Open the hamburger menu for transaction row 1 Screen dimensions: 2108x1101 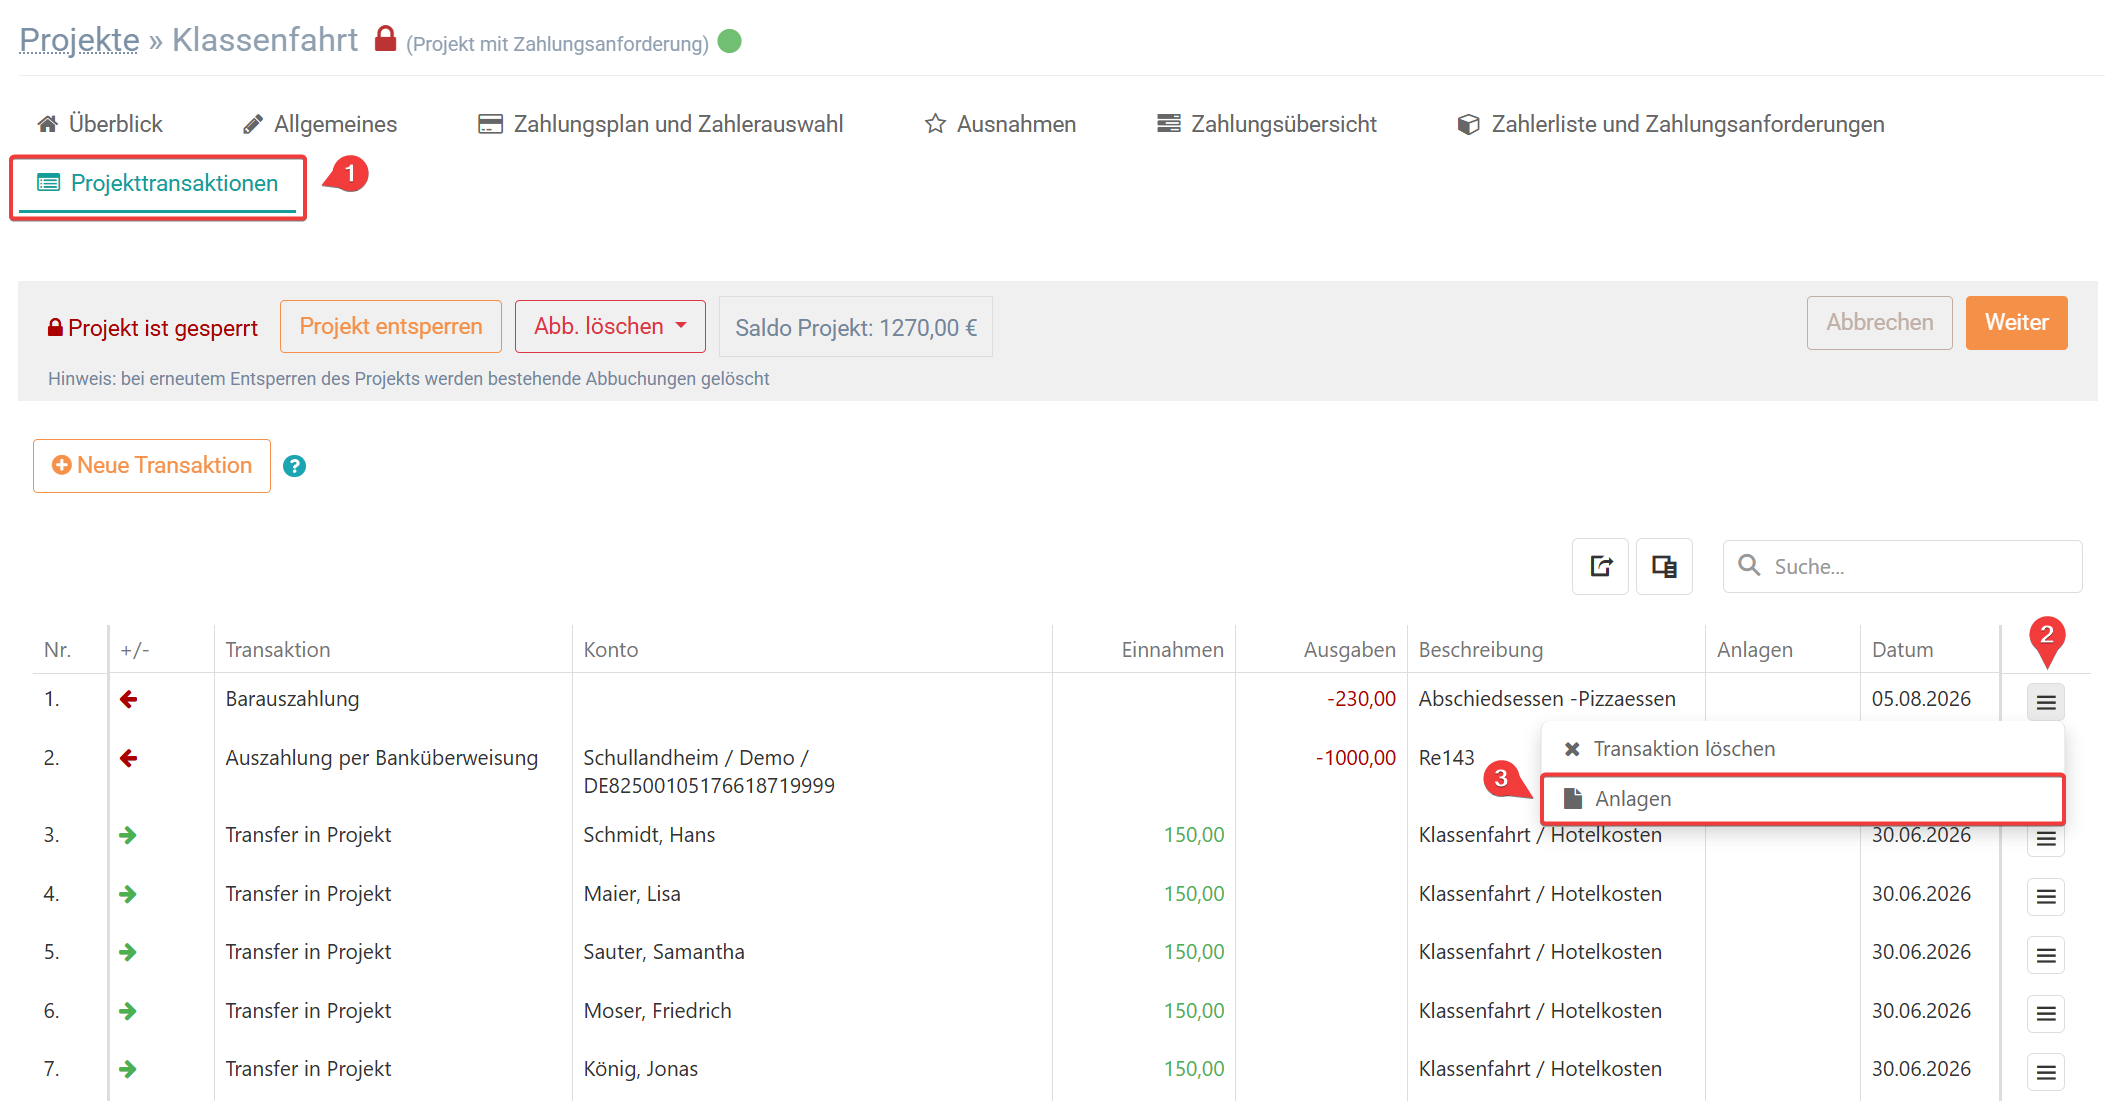click(2046, 702)
